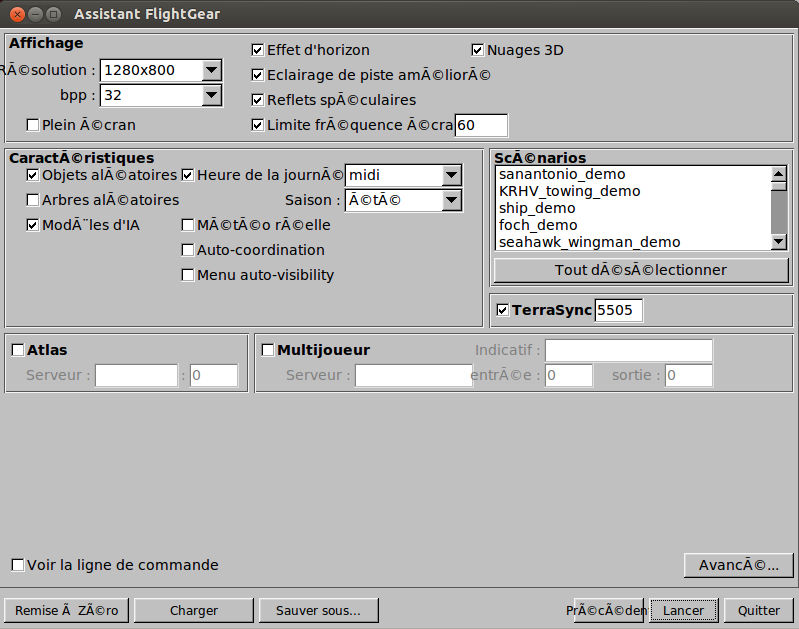Image resolution: width=799 pixels, height=629 pixels.
Task: Click the scenarios list scrollbar thumb
Action: tap(778, 186)
